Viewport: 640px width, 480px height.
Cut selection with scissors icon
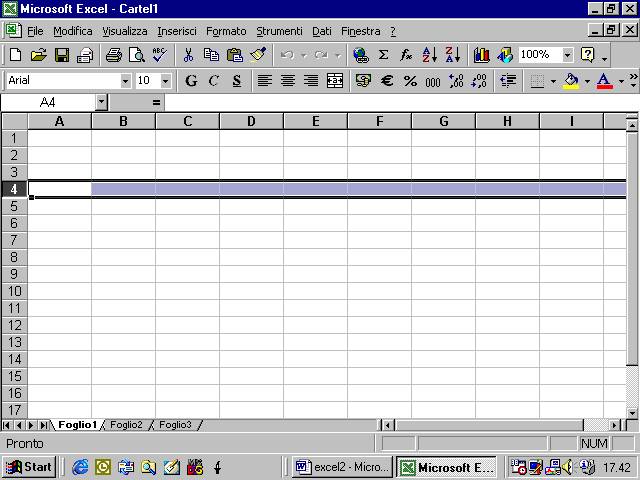tap(188, 55)
